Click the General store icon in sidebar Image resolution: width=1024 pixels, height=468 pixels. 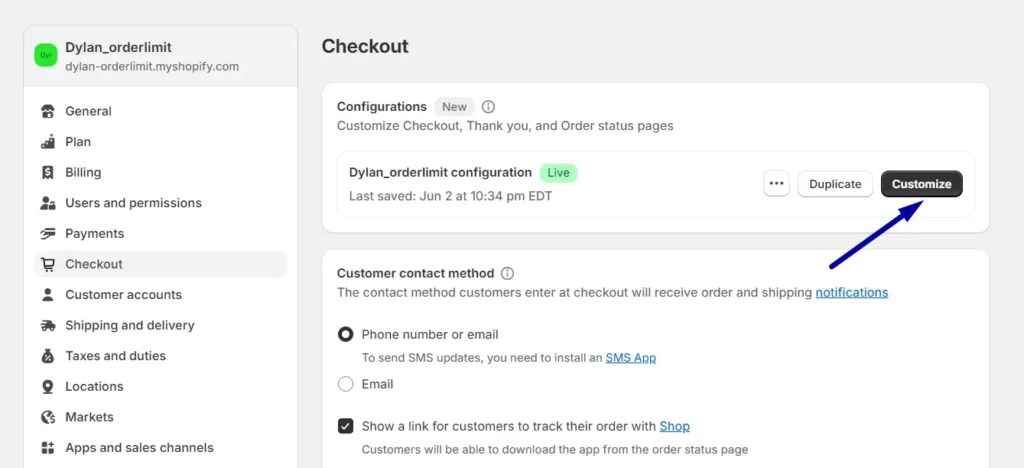(x=48, y=111)
